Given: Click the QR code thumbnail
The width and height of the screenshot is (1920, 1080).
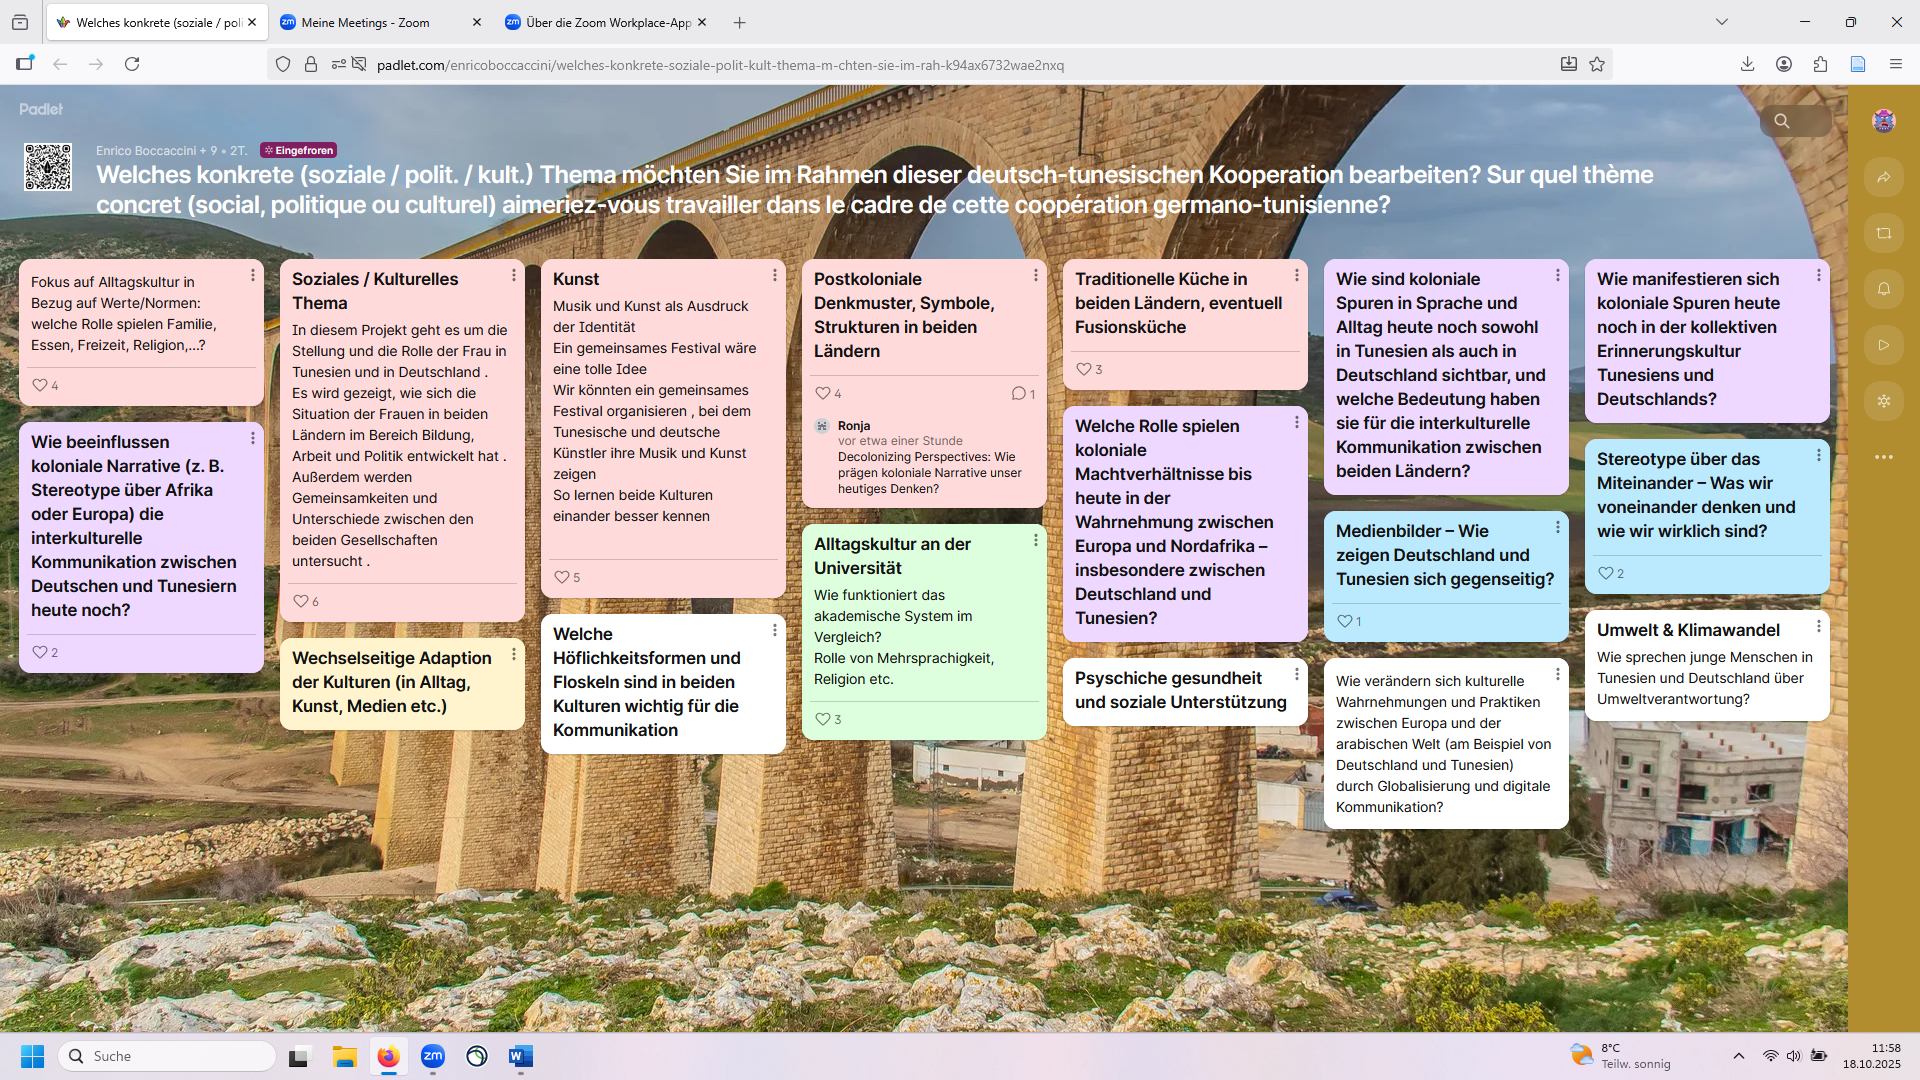Looking at the screenshot, I should point(48,167).
